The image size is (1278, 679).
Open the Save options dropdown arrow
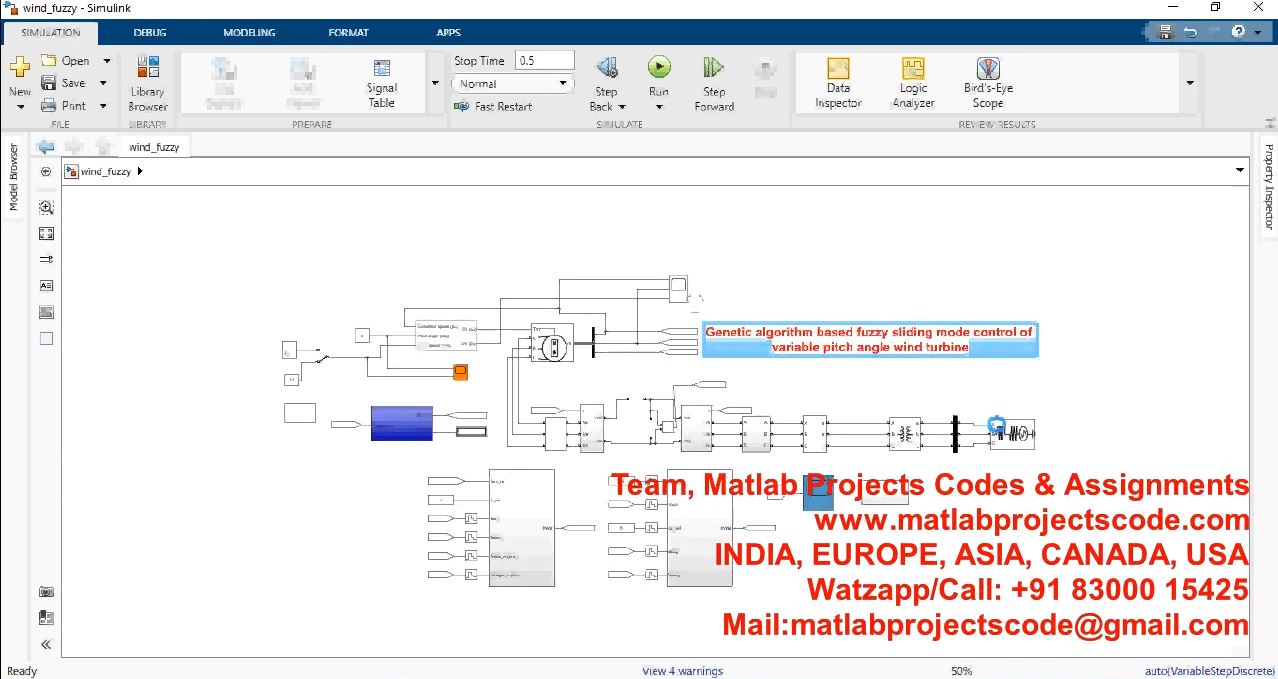(103, 83)
